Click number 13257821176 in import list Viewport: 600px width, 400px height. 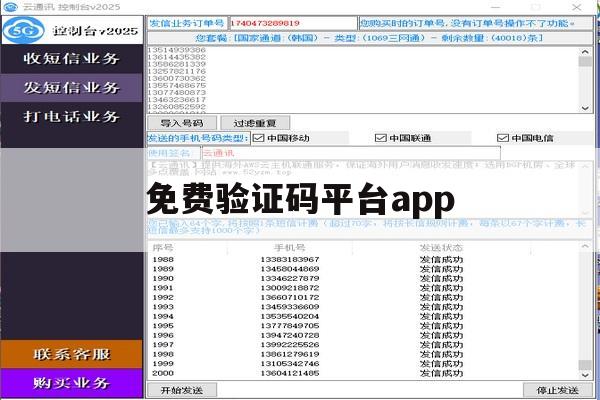coord(177,71)
